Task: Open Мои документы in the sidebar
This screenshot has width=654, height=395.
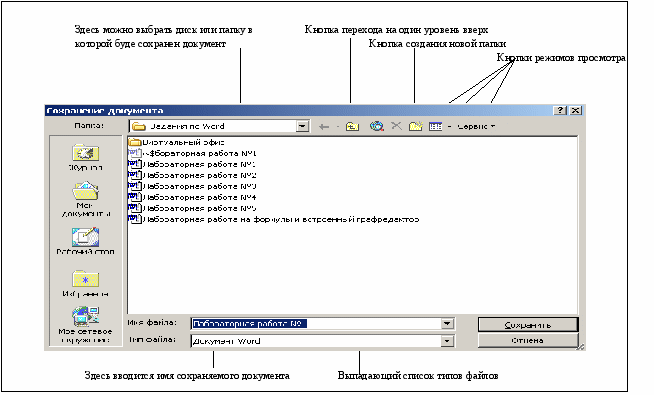Action: tap(85, 199)
